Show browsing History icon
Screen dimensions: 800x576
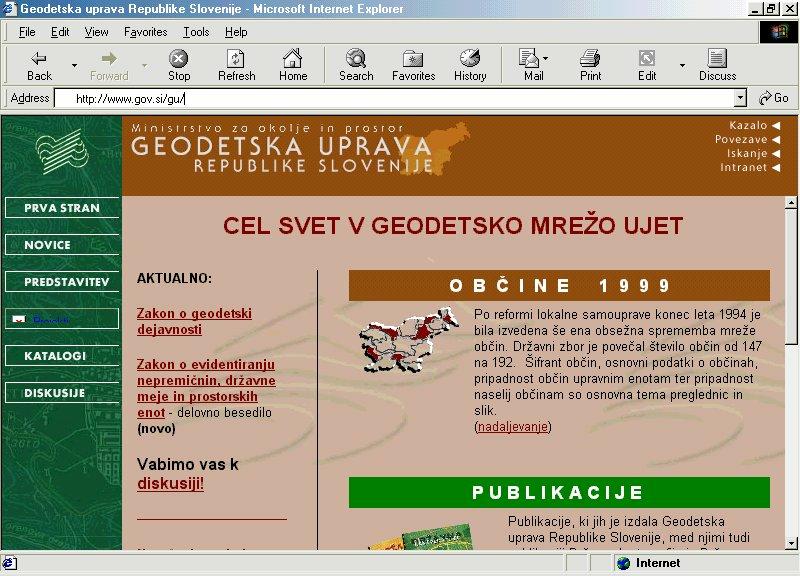coord(469,58)
